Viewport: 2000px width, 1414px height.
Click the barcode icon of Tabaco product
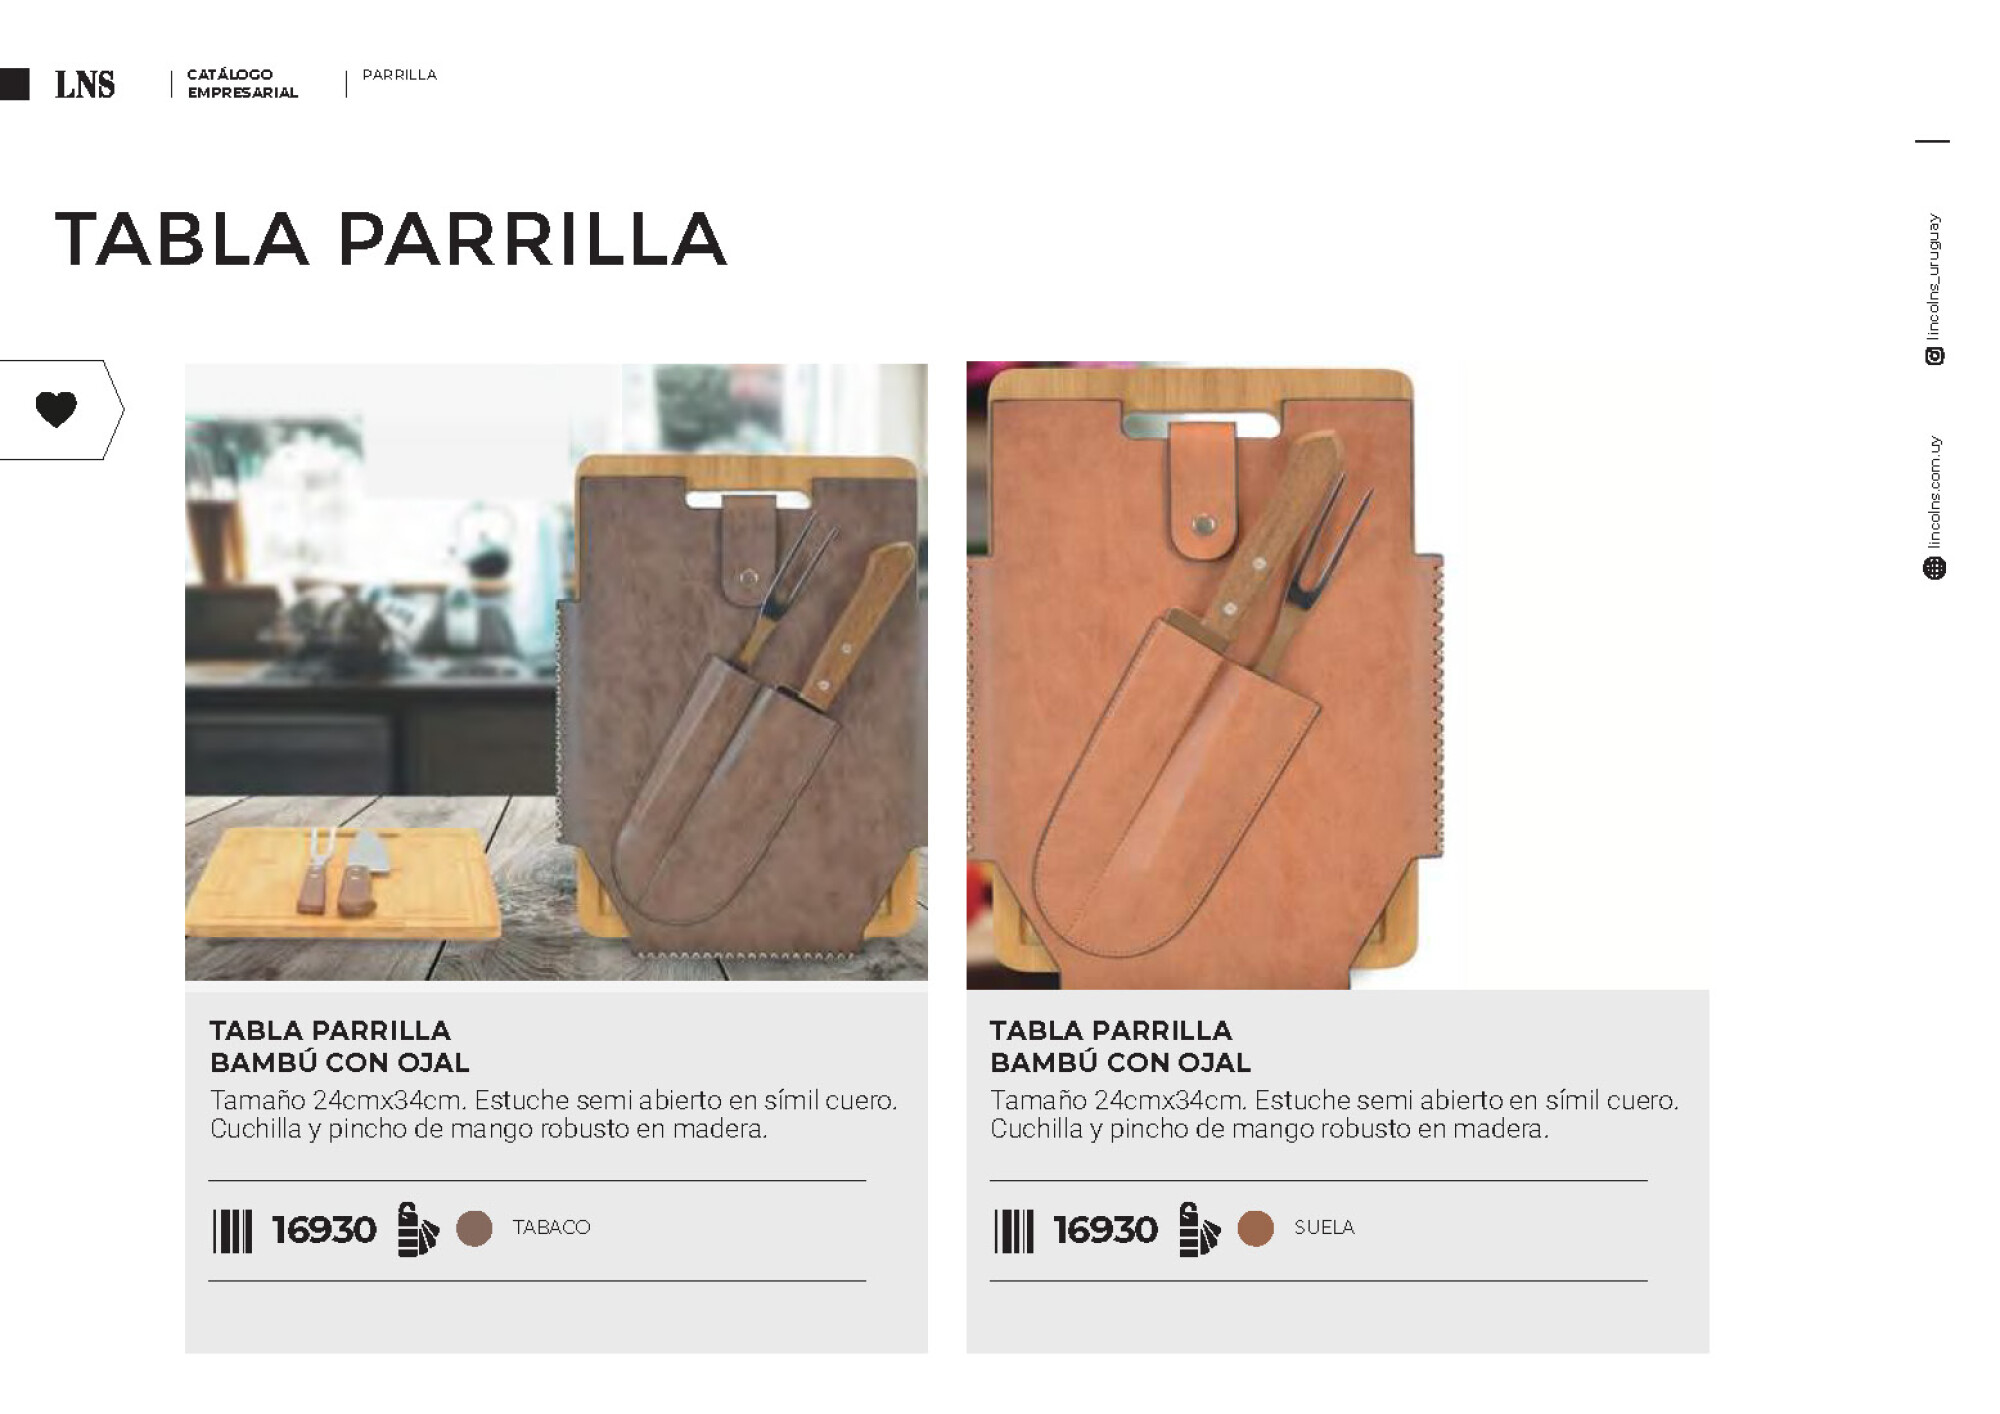(x=232, y=1231)
